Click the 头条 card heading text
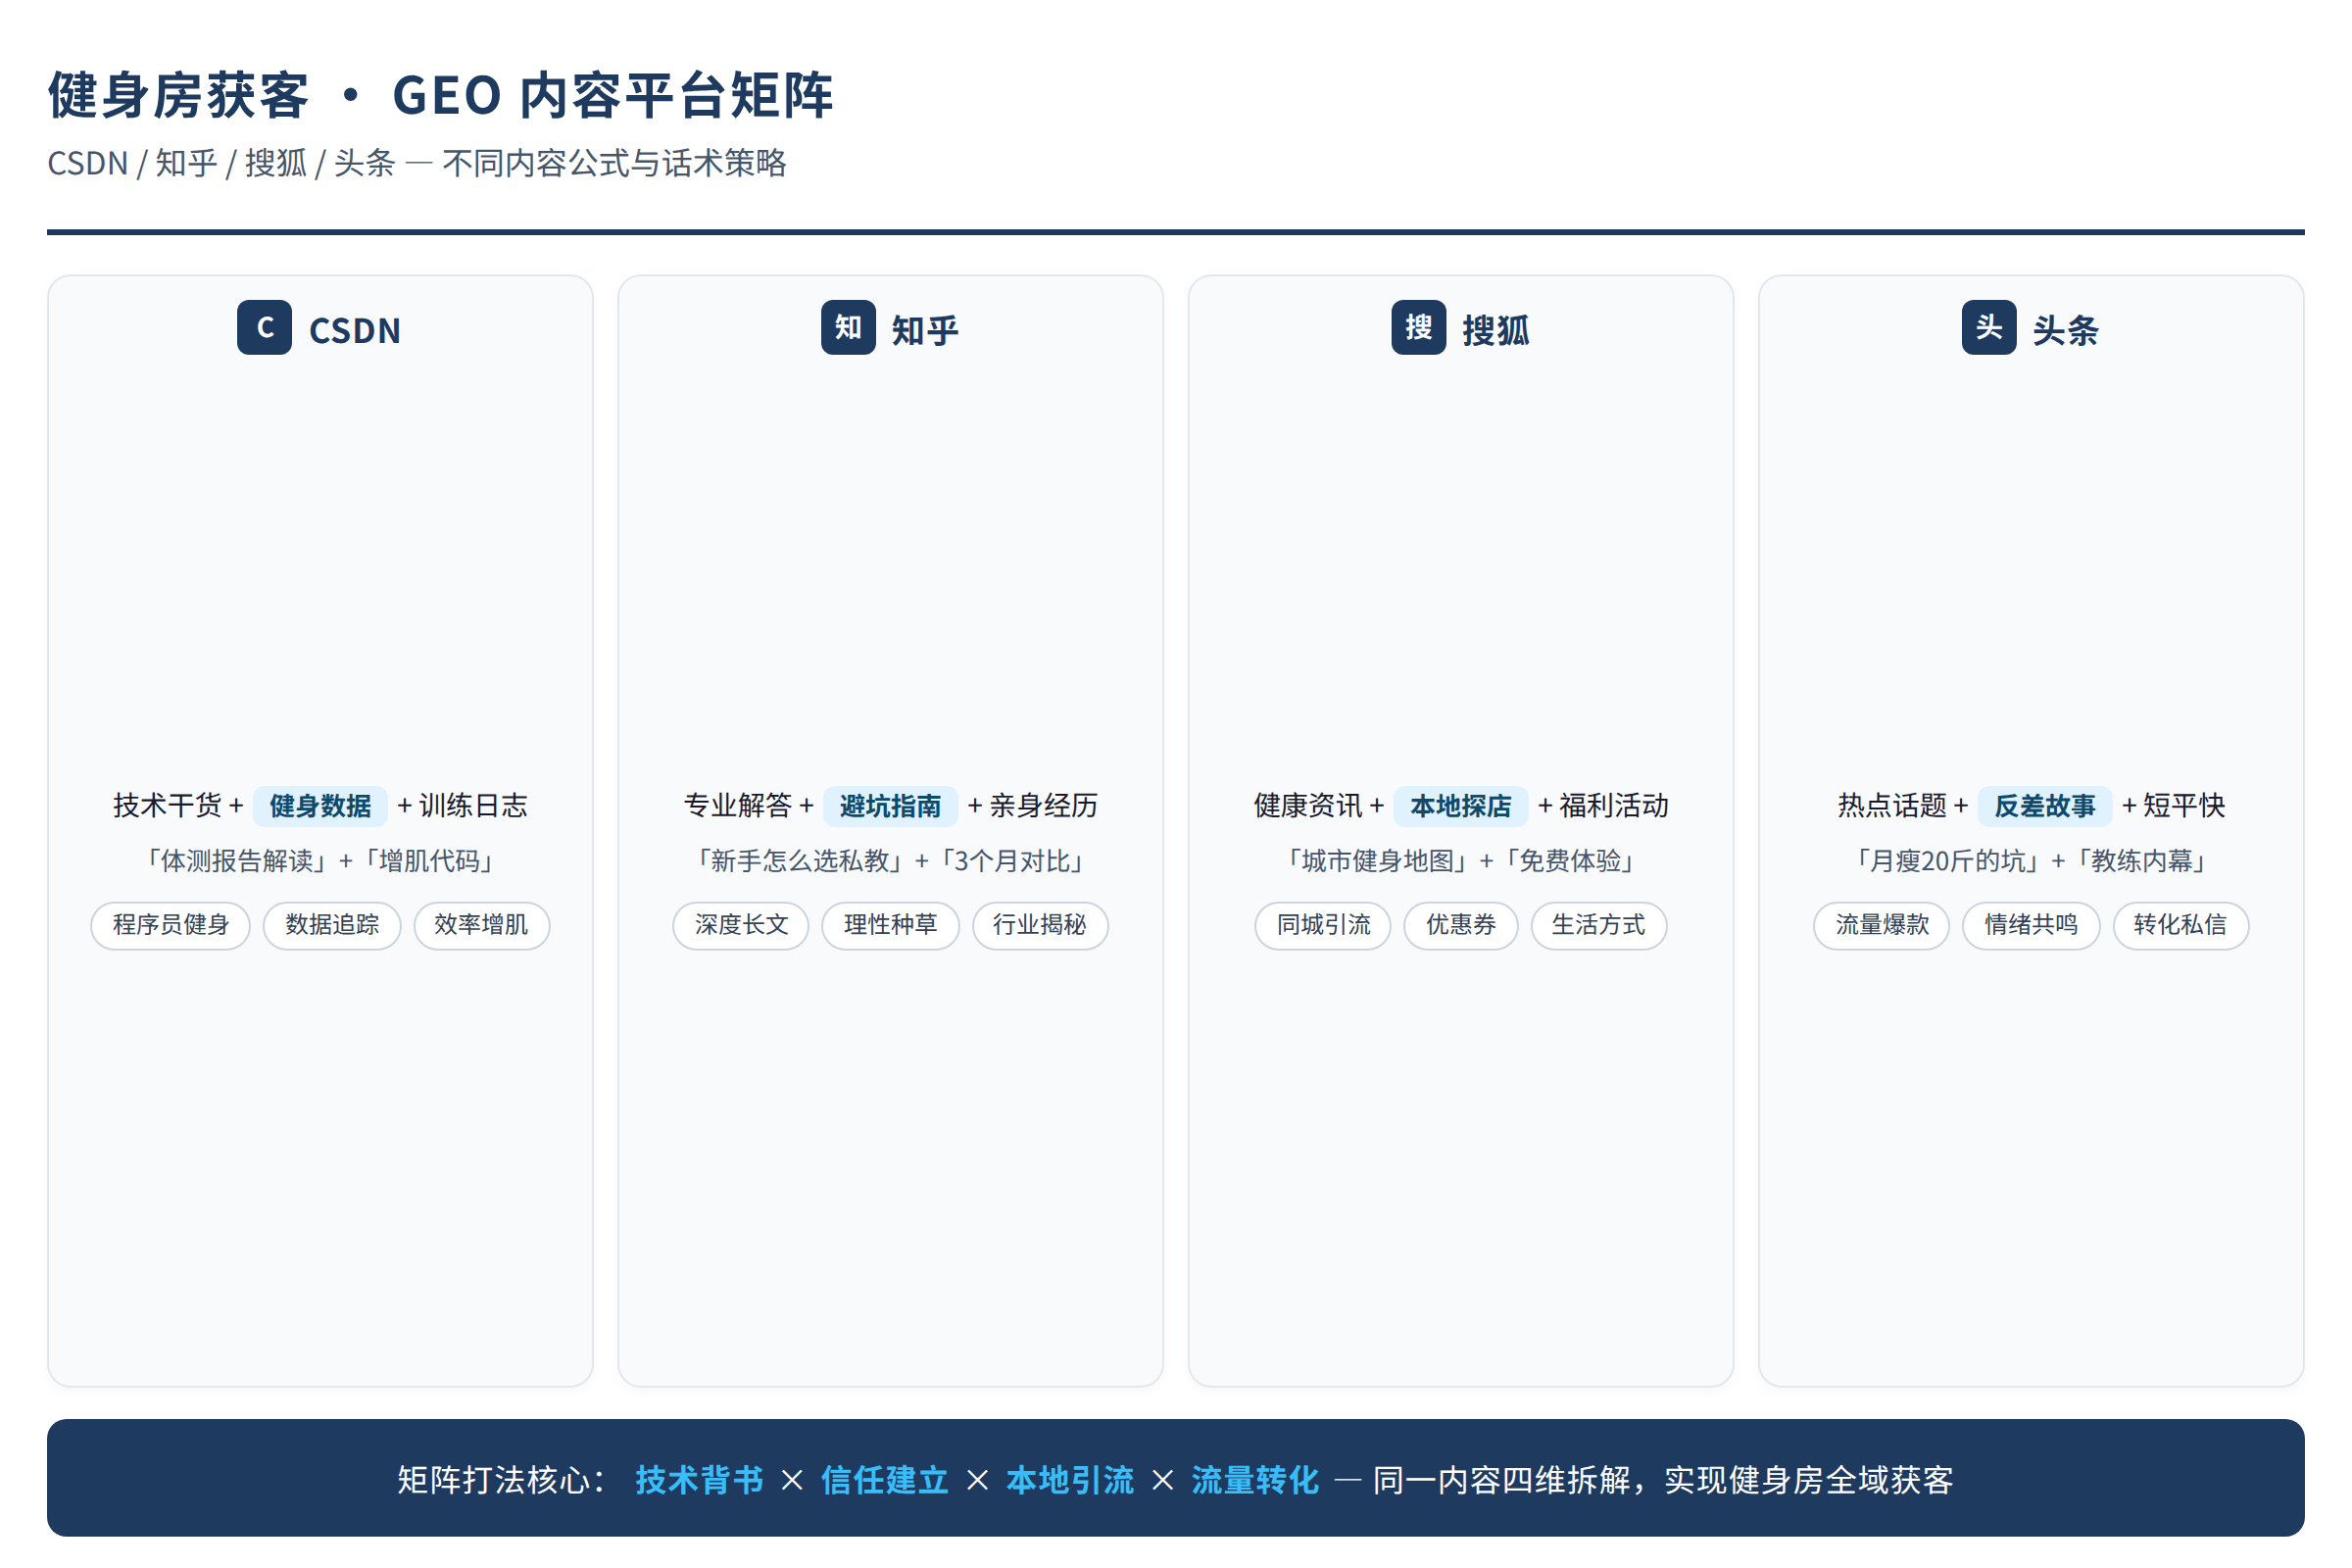 (x=2066, y=330)
